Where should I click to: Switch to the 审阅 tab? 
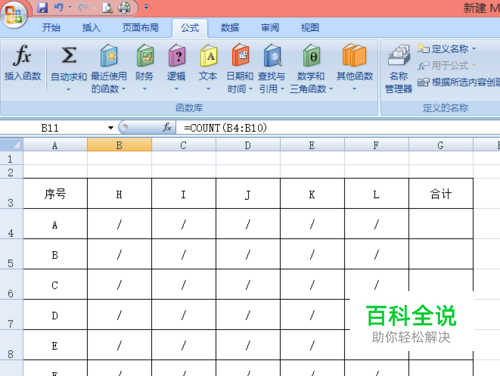[x=270, y=28]
